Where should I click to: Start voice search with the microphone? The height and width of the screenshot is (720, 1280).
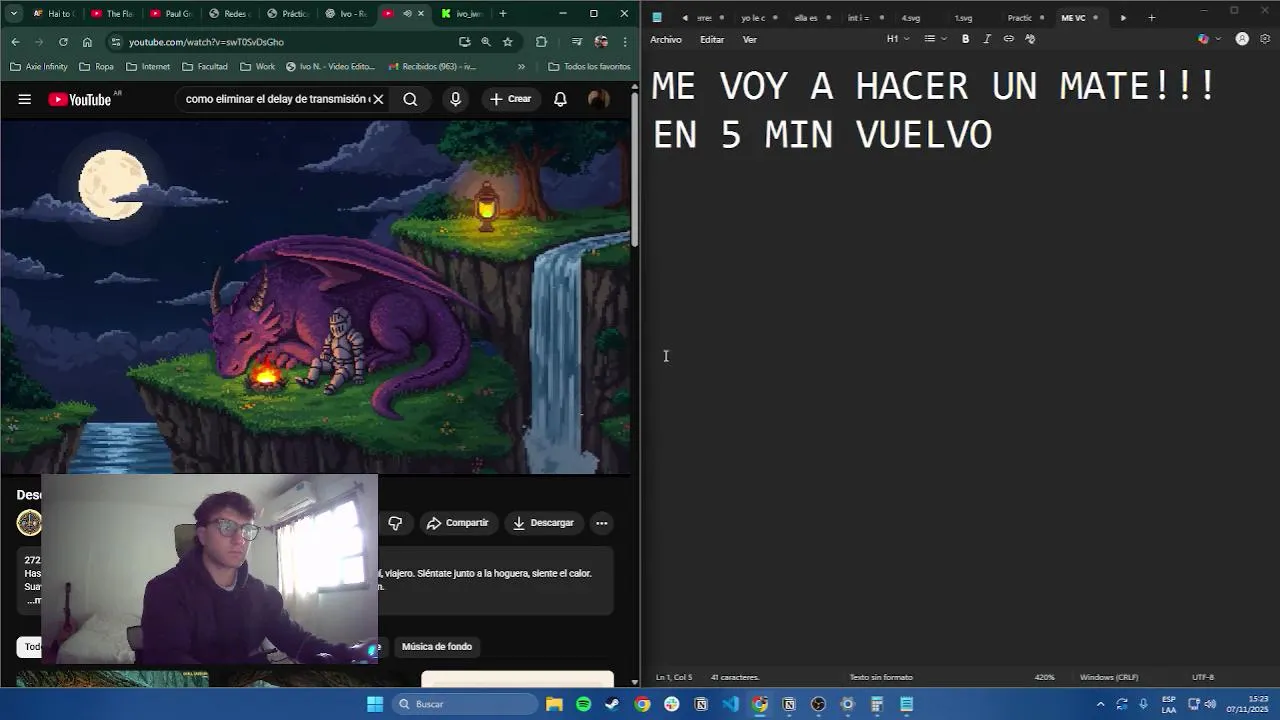tap(455, 99)
